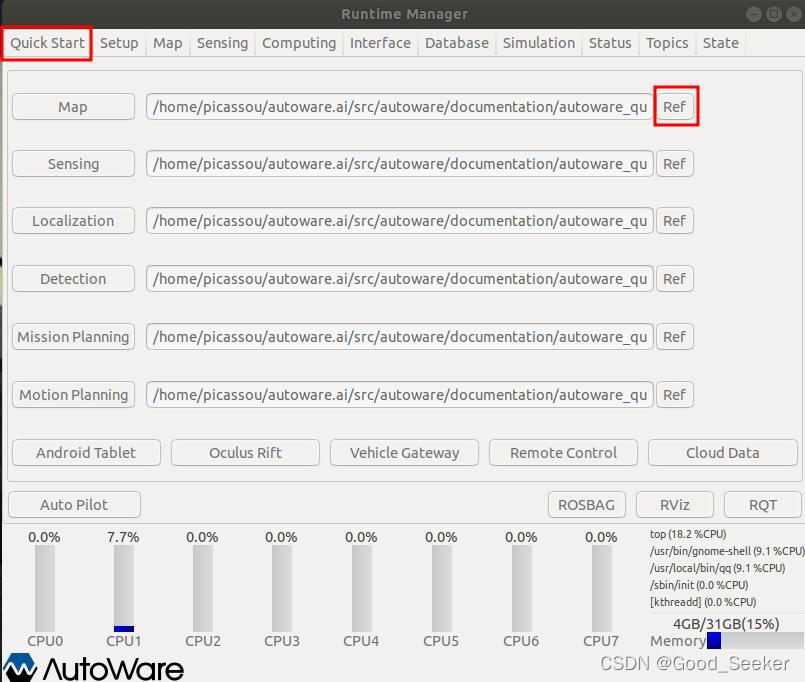Screen dimensions: 805x682
Task: Launch Motion Planning
Action: coord(72,394)
